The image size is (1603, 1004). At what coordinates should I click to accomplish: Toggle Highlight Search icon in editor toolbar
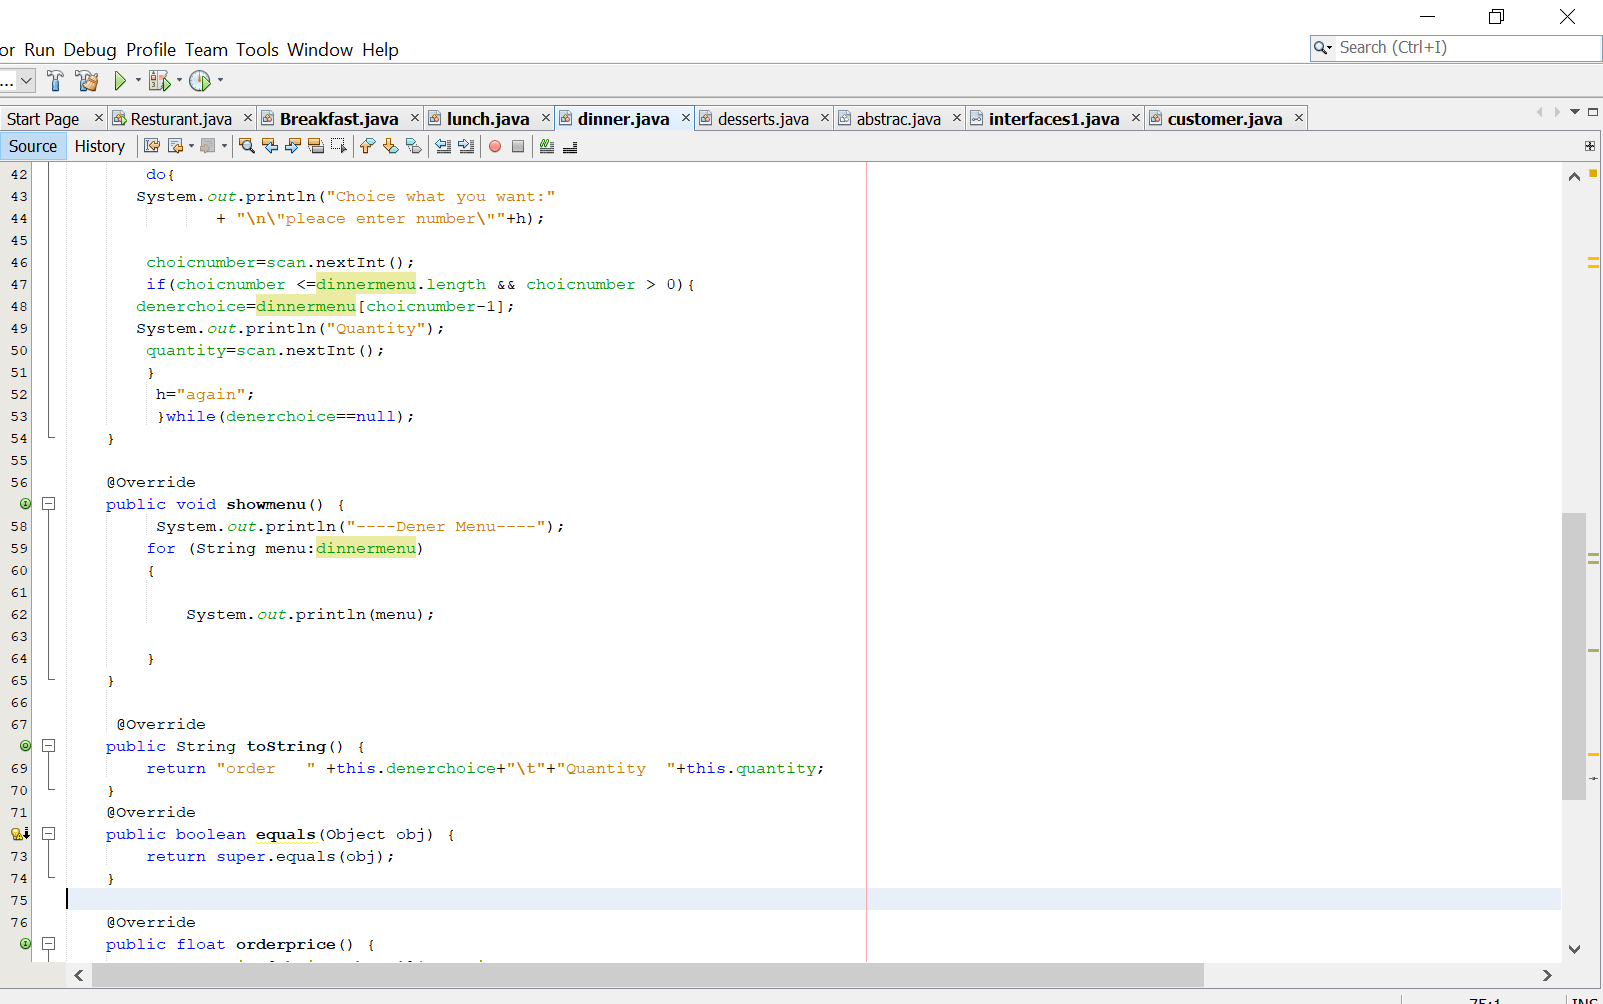(x=316, y=146)
